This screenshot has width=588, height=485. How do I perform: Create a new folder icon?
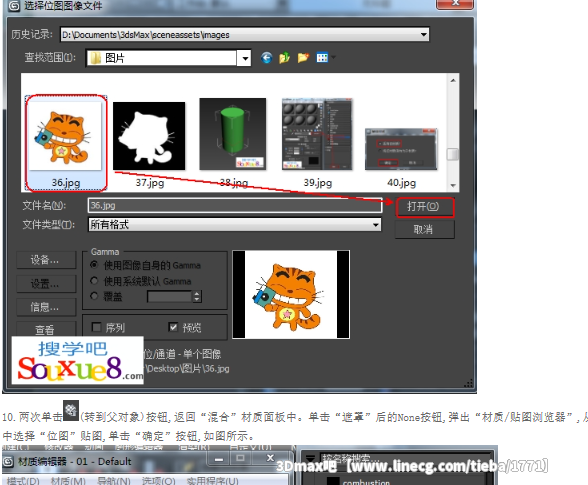tap(303, 58)
